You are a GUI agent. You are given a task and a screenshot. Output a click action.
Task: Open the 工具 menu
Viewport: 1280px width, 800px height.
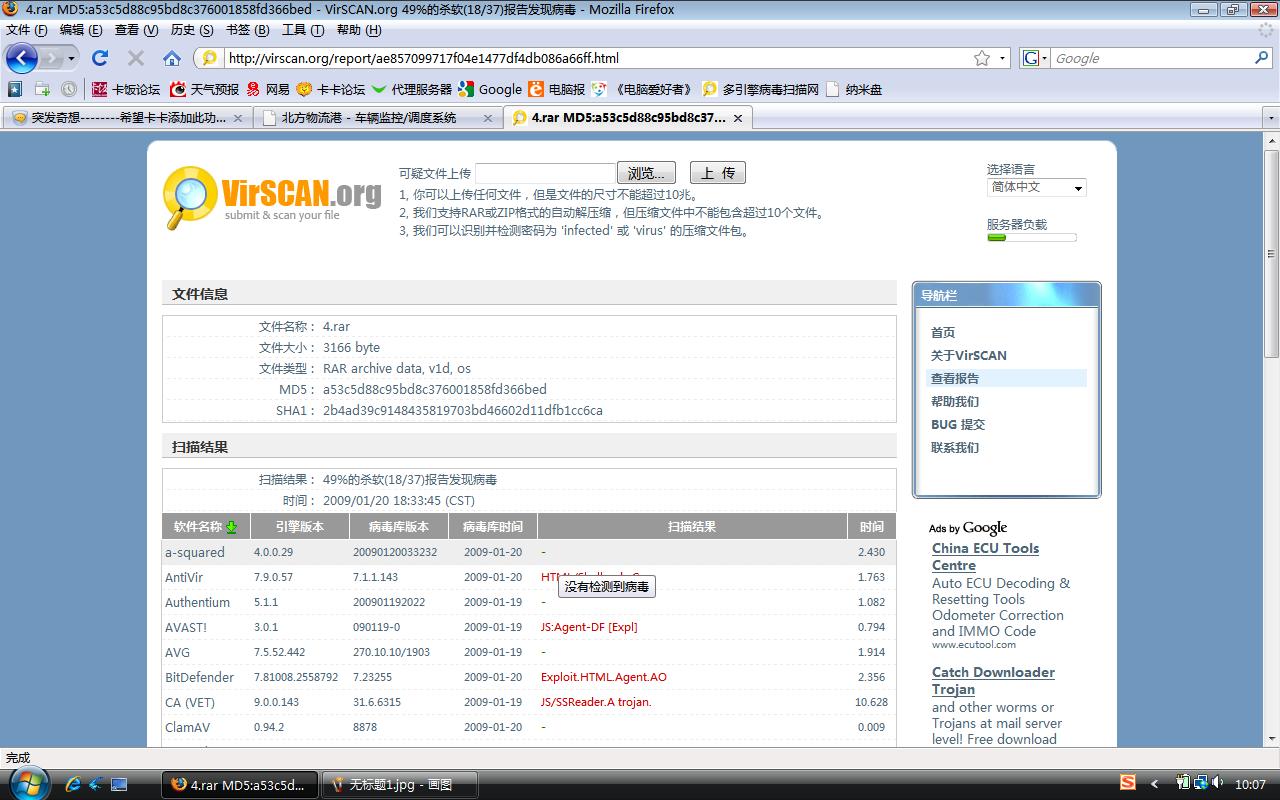[x=304, y=30]
